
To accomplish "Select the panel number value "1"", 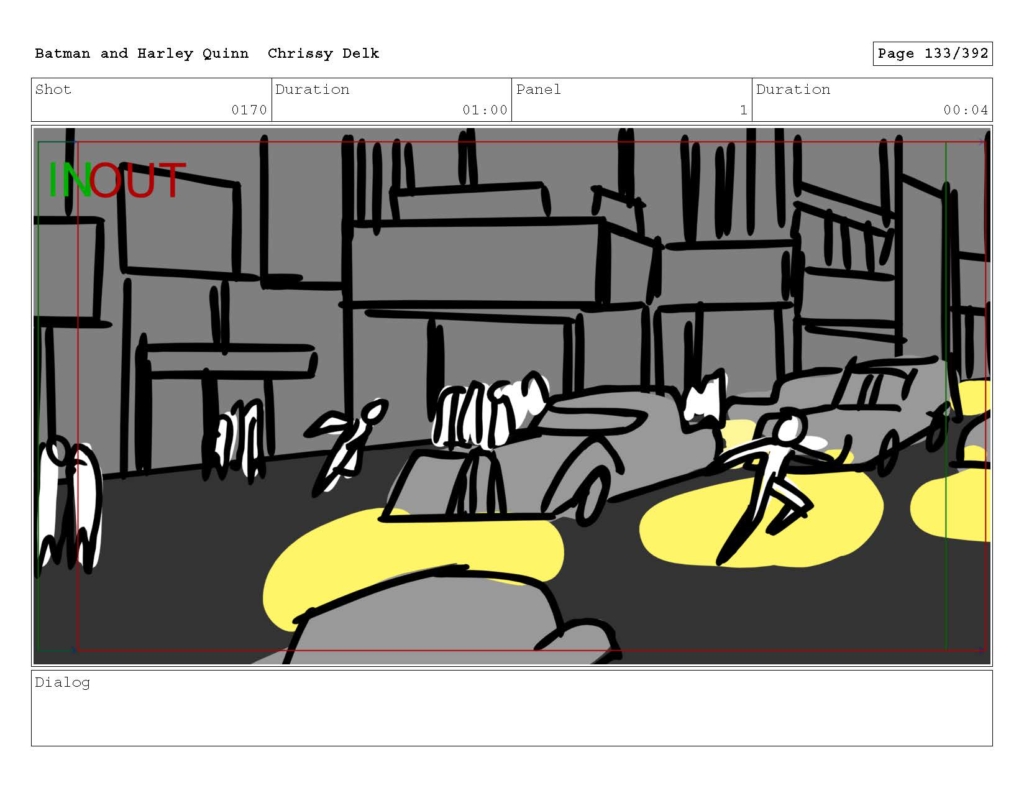I will click(743, 110).
